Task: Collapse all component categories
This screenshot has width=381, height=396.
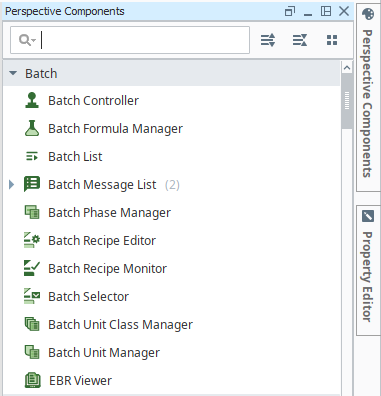Action: (x=300, y=40)
